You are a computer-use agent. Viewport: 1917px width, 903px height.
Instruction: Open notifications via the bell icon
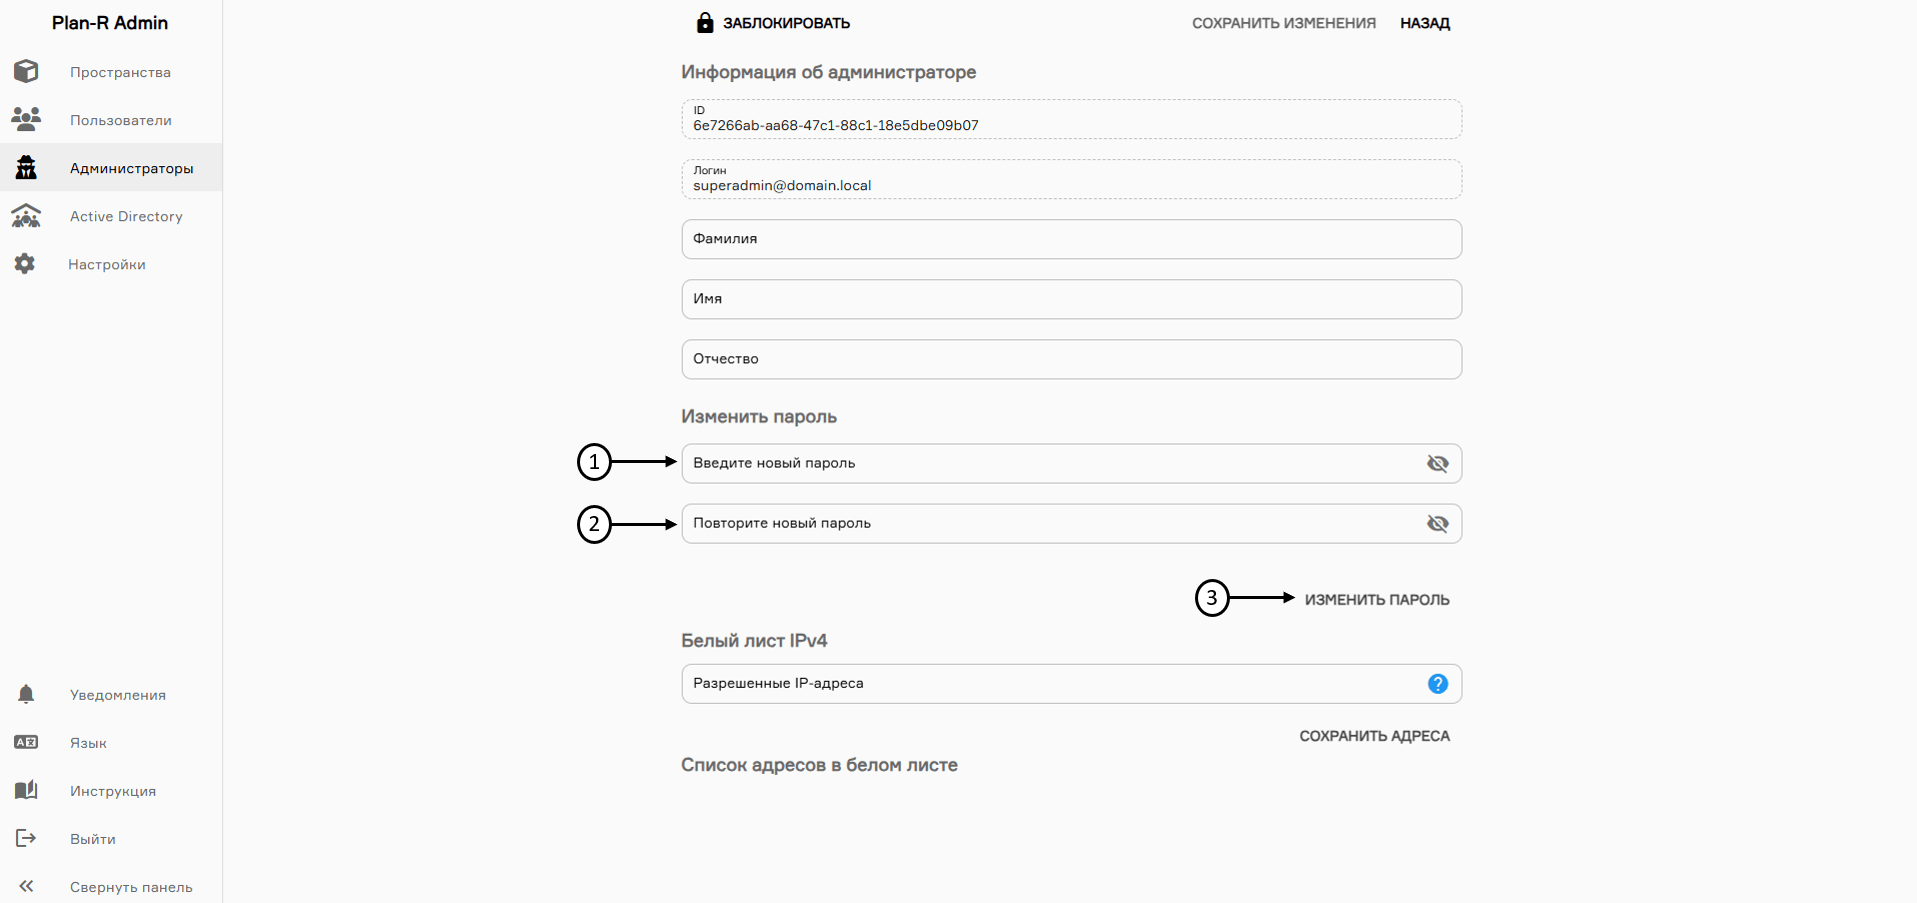click(x=26, y=694)
